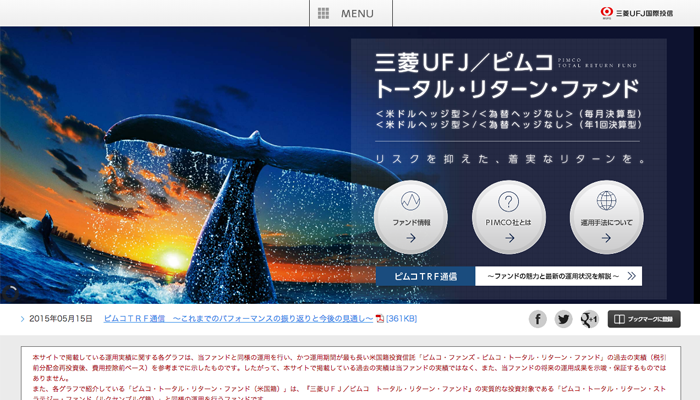Click the small arrow before 2015年05月15日
The width and height of the screenshot is (700, 400).
coord(22,319)
